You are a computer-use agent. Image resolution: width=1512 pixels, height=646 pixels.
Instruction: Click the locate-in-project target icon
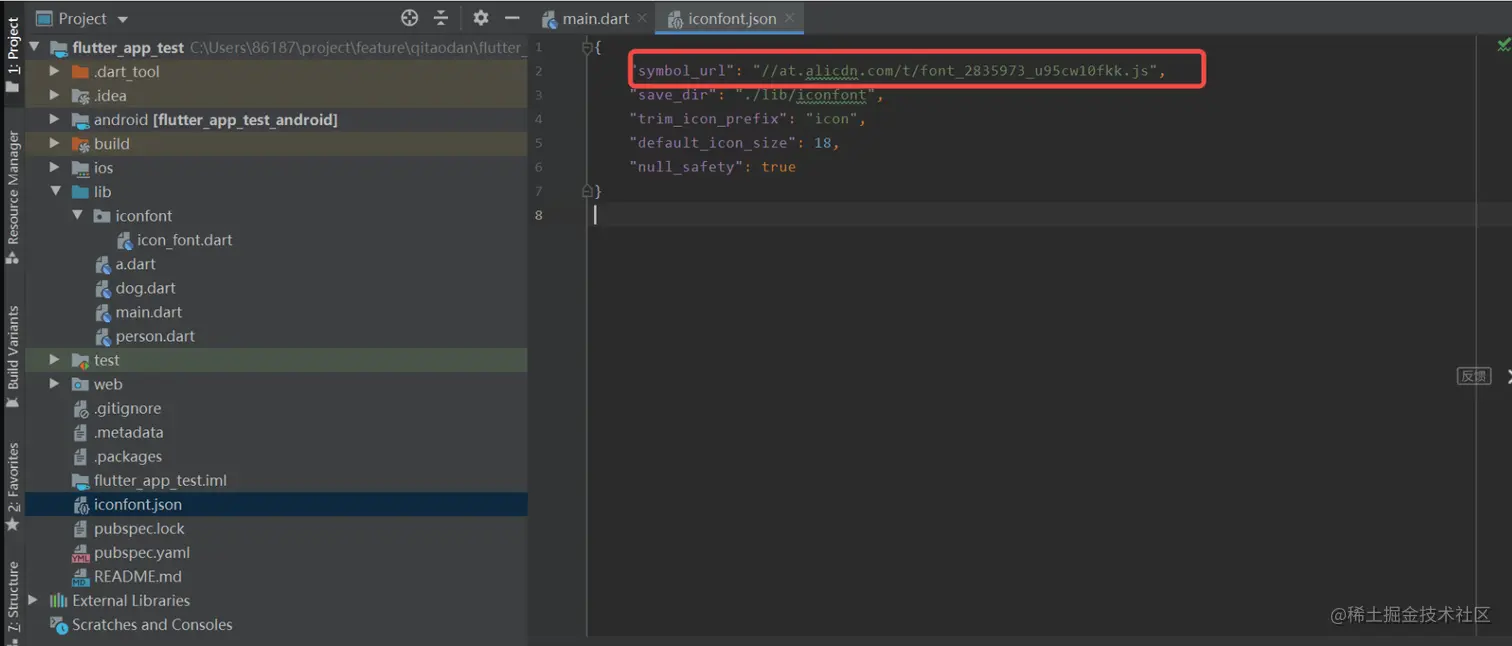click(x=409, y=18)
